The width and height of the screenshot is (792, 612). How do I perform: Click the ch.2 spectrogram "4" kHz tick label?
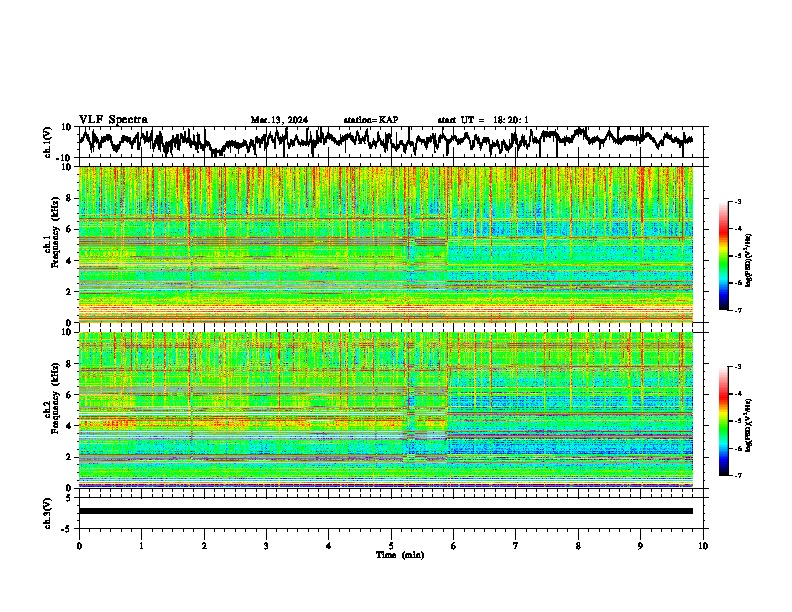coord(69,426)
